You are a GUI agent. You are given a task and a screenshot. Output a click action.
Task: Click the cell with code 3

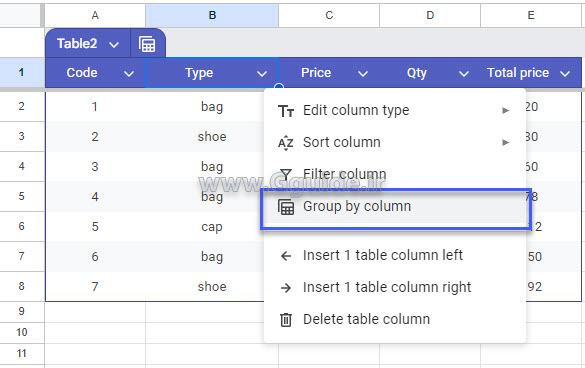[95, 166]
